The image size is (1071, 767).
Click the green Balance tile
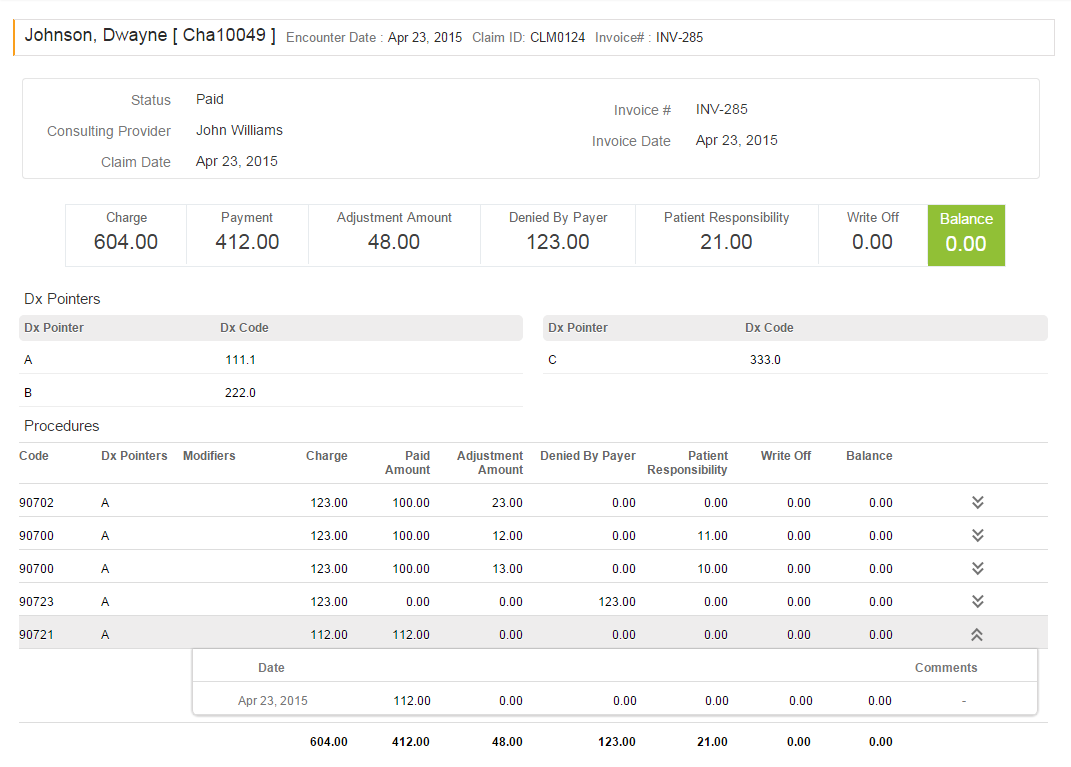coord(965,235)
